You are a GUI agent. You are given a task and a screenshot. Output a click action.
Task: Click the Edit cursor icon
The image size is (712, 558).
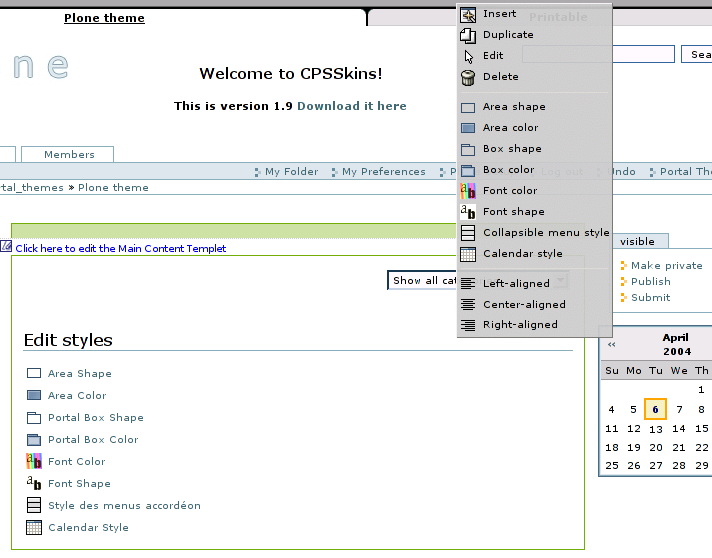[468, 56]
